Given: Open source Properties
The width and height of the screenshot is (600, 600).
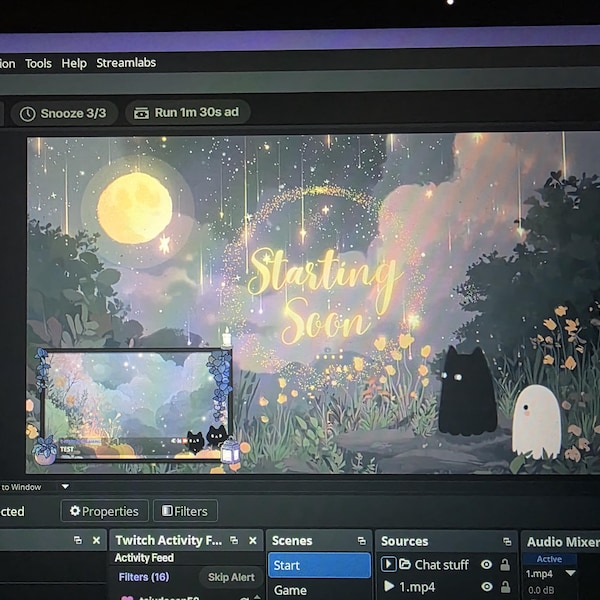Looking at the screenshot, I should tap(104, 511).
